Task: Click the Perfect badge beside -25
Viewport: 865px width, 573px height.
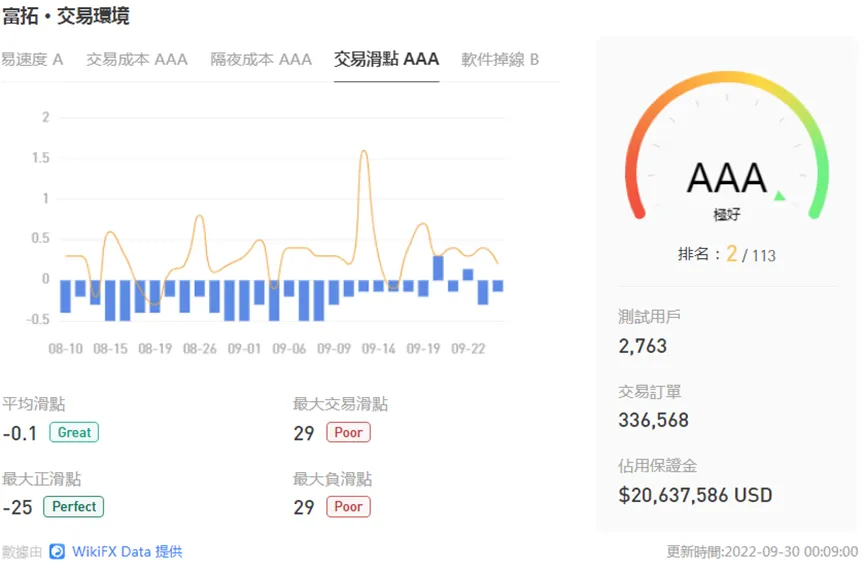Action: coord(74,507)
